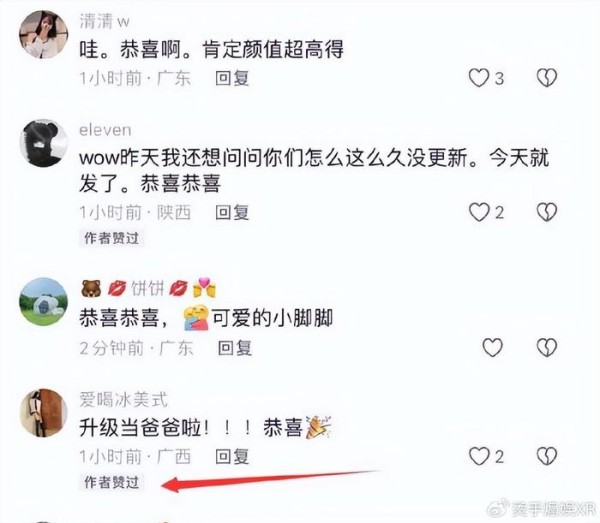Reply to 清清w's comment
600x523 pixels.
(232, 78)
